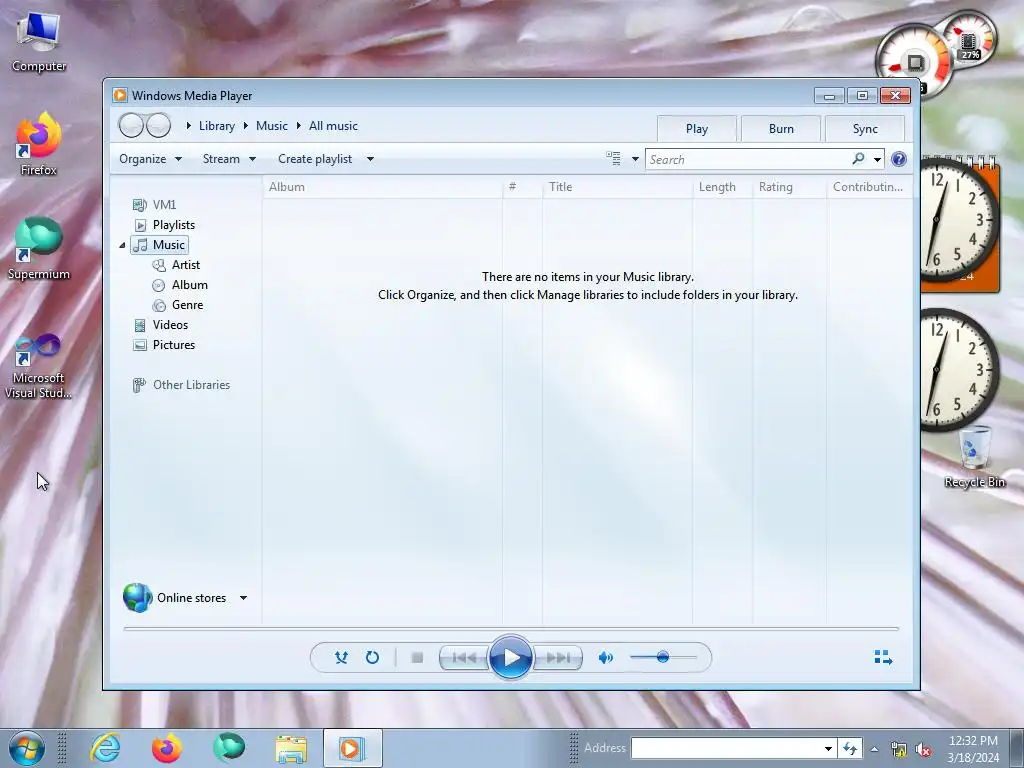Toggle repeat mode button
Viewport: 1024px width, 768px height.
tap(372, 658)
